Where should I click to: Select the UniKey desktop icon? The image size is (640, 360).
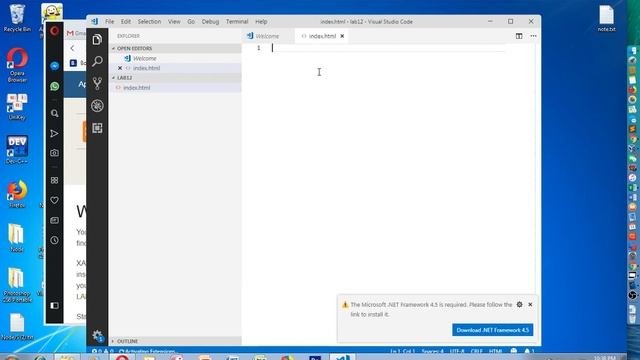tap(17, 107)
